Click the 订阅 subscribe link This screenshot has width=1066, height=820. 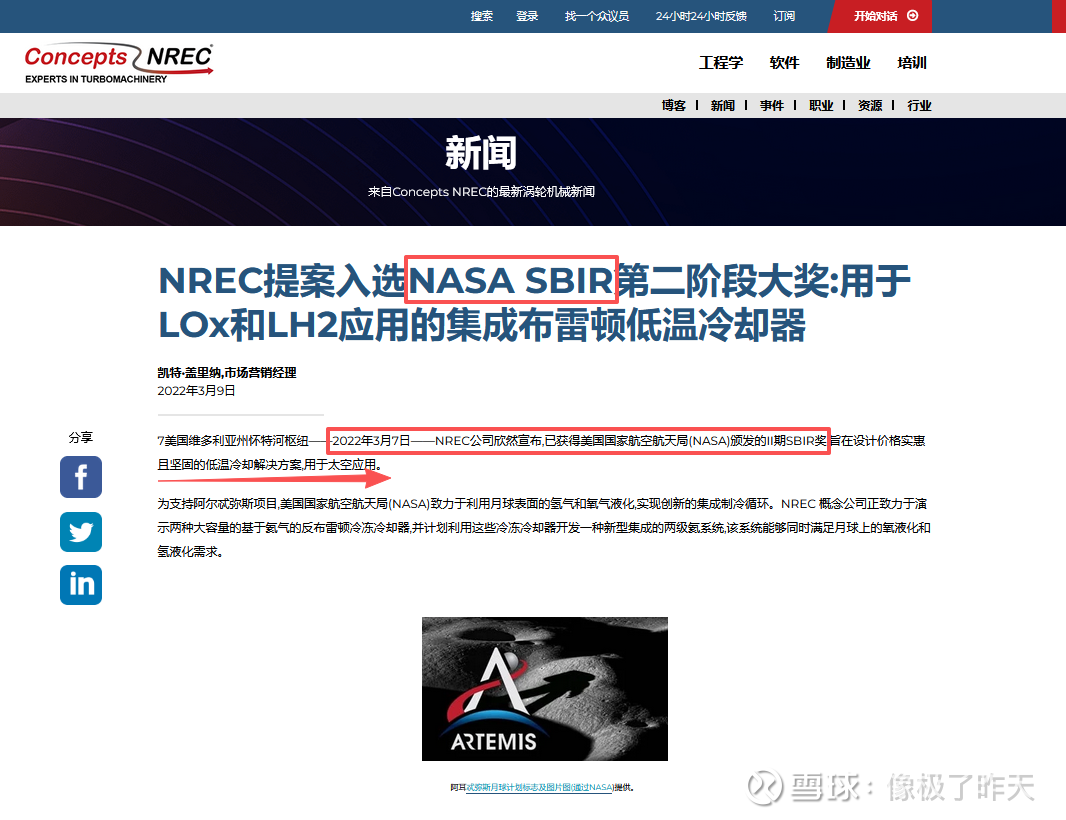pos(784,16)
